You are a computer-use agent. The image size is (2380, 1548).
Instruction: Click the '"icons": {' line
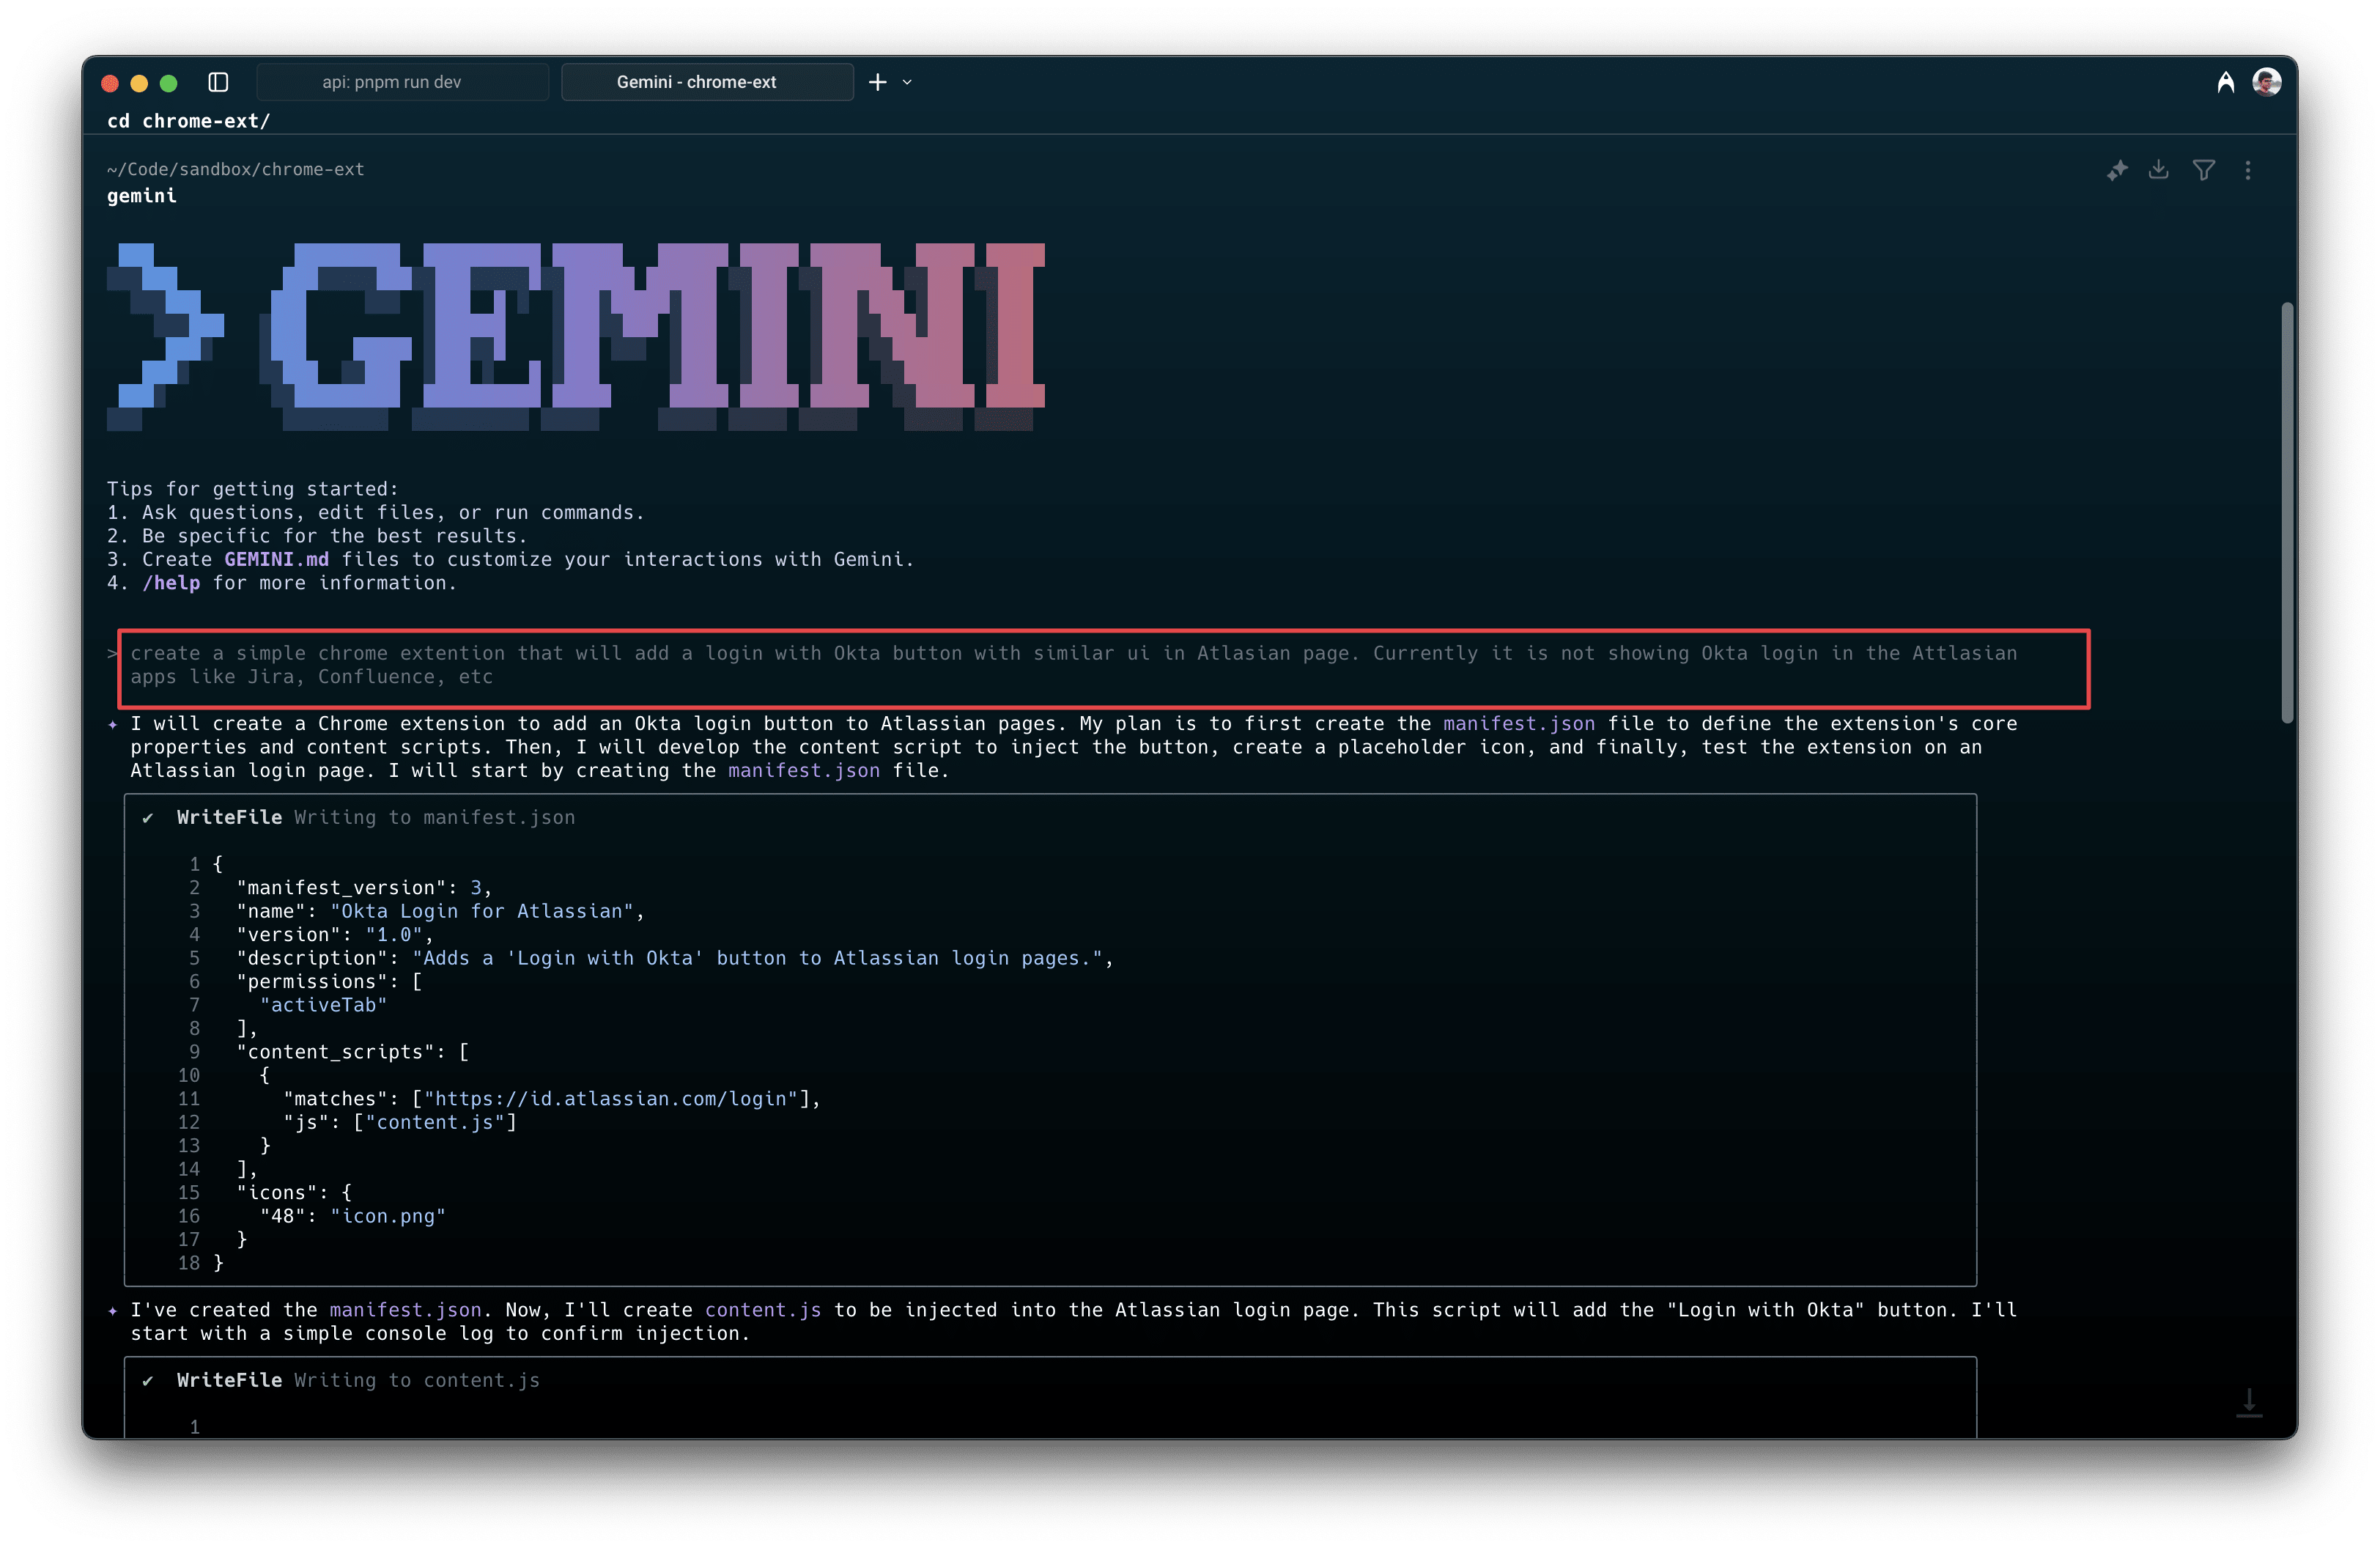click(294, 1192)
